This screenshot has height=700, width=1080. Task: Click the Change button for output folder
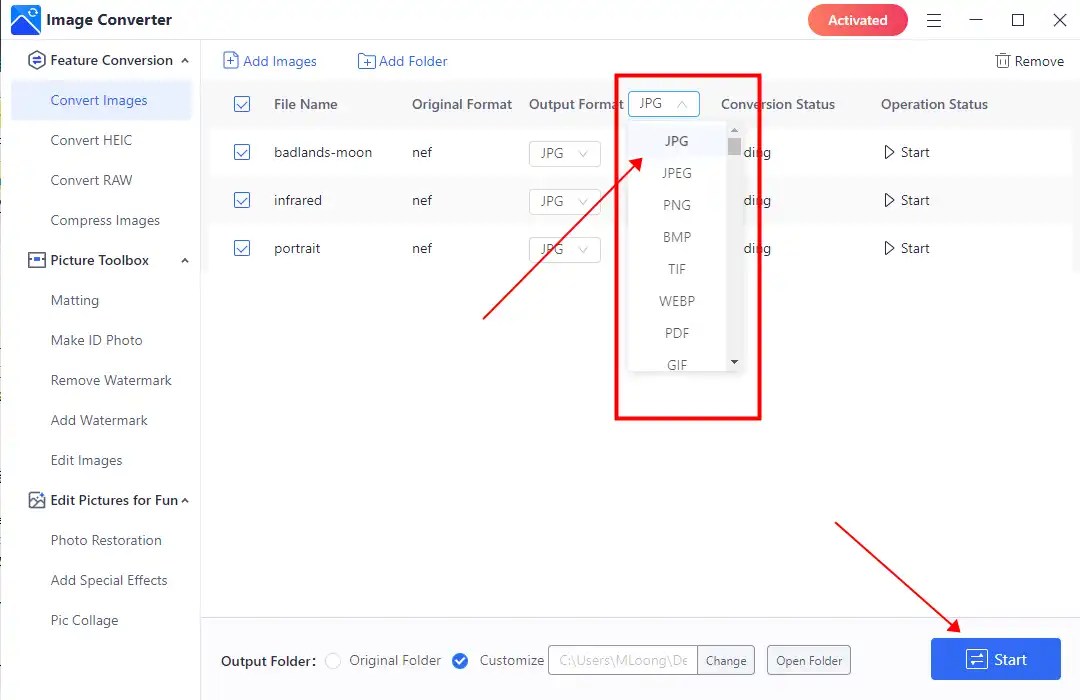point(726,660)
